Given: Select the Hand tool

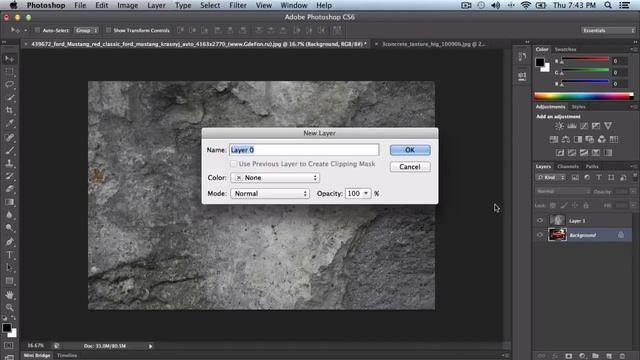Looking at the screenshot, I should pyautogui.click(x=9, y=294).
